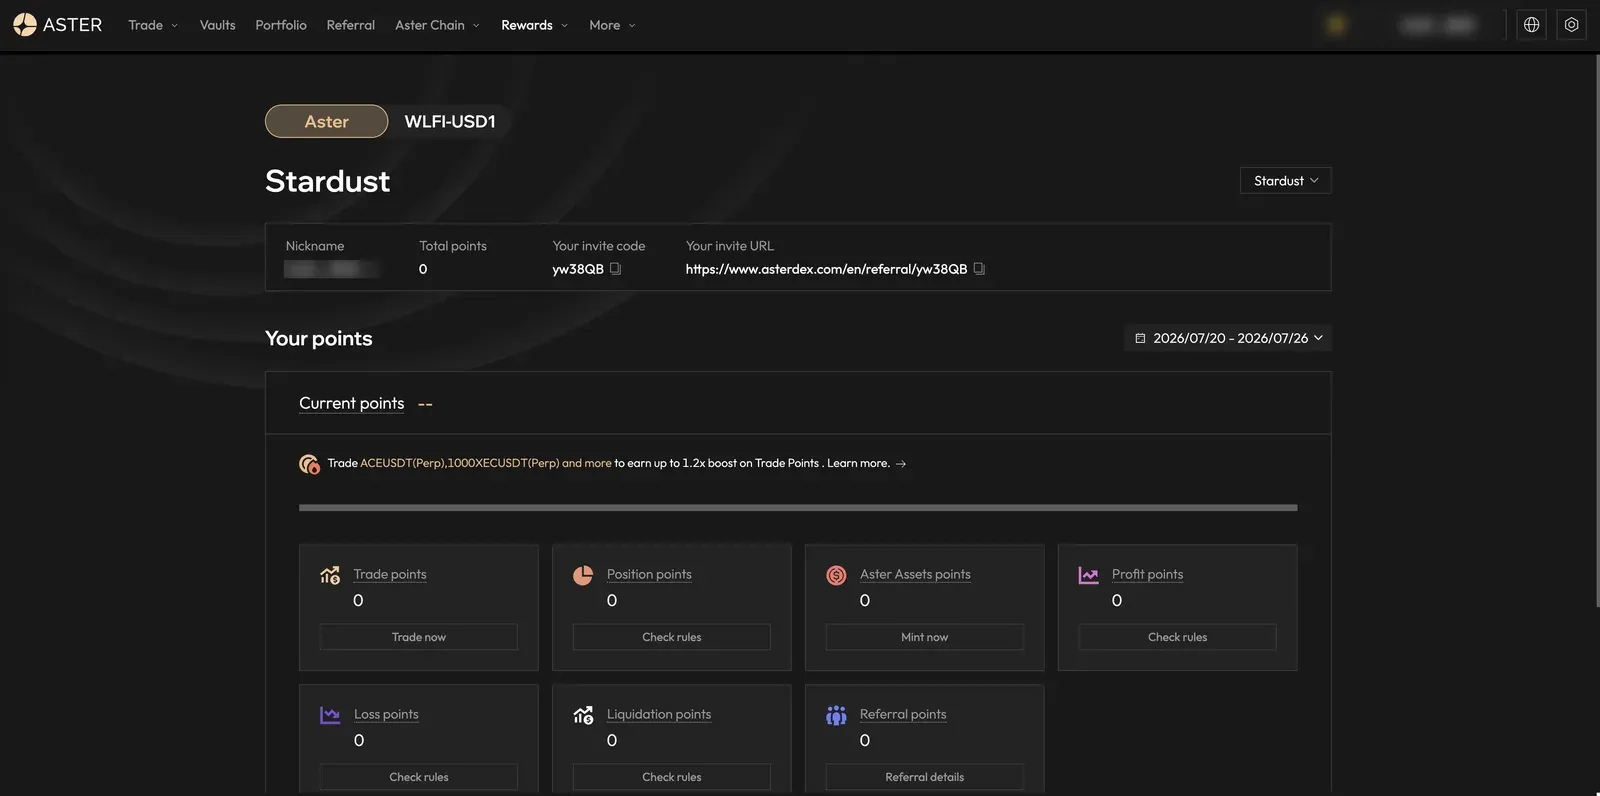Click the Position points pie icon
The image size is (1600, 796).
point(583,575)
